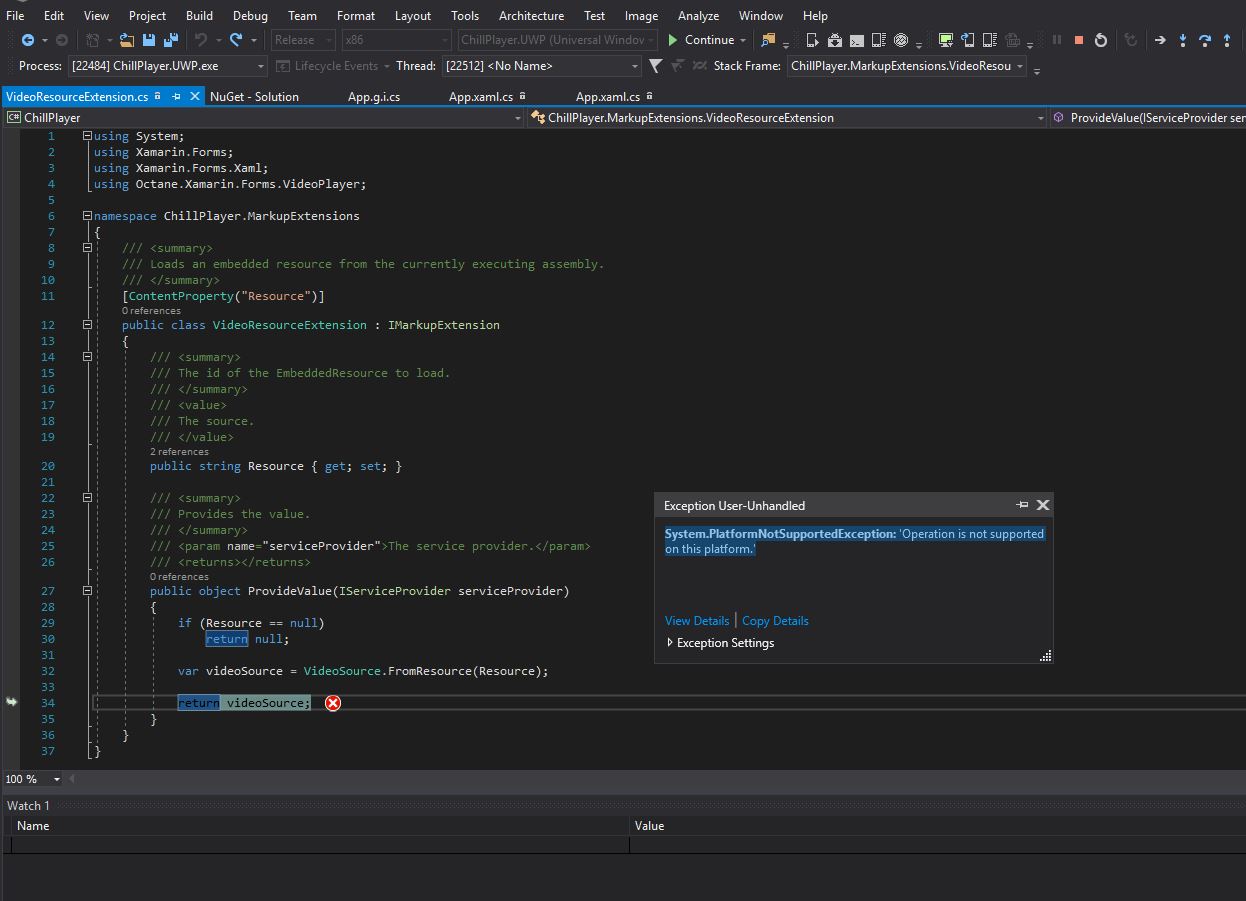Click the Save file icon
The image size is (1246, 901).
(149, 40)
